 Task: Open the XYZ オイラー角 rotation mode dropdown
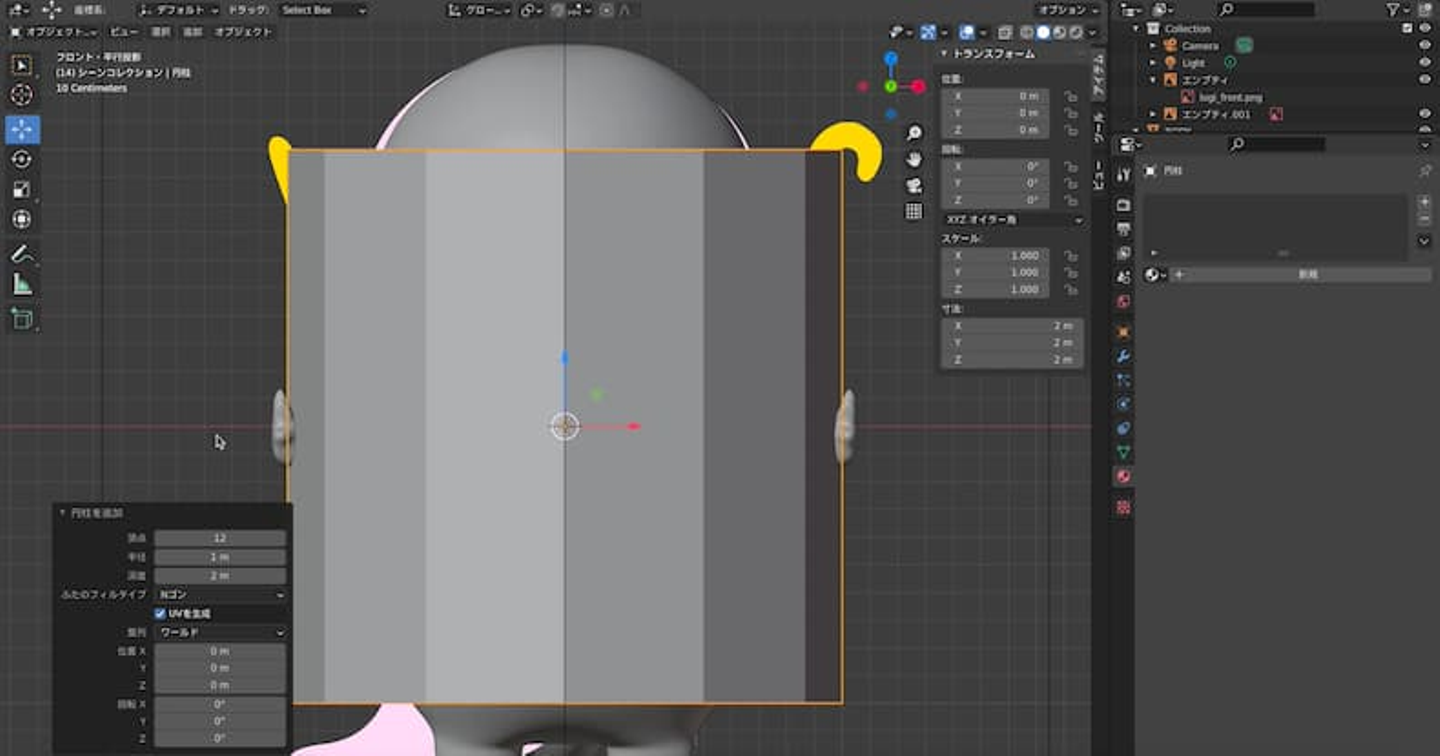coord(1012,219)
